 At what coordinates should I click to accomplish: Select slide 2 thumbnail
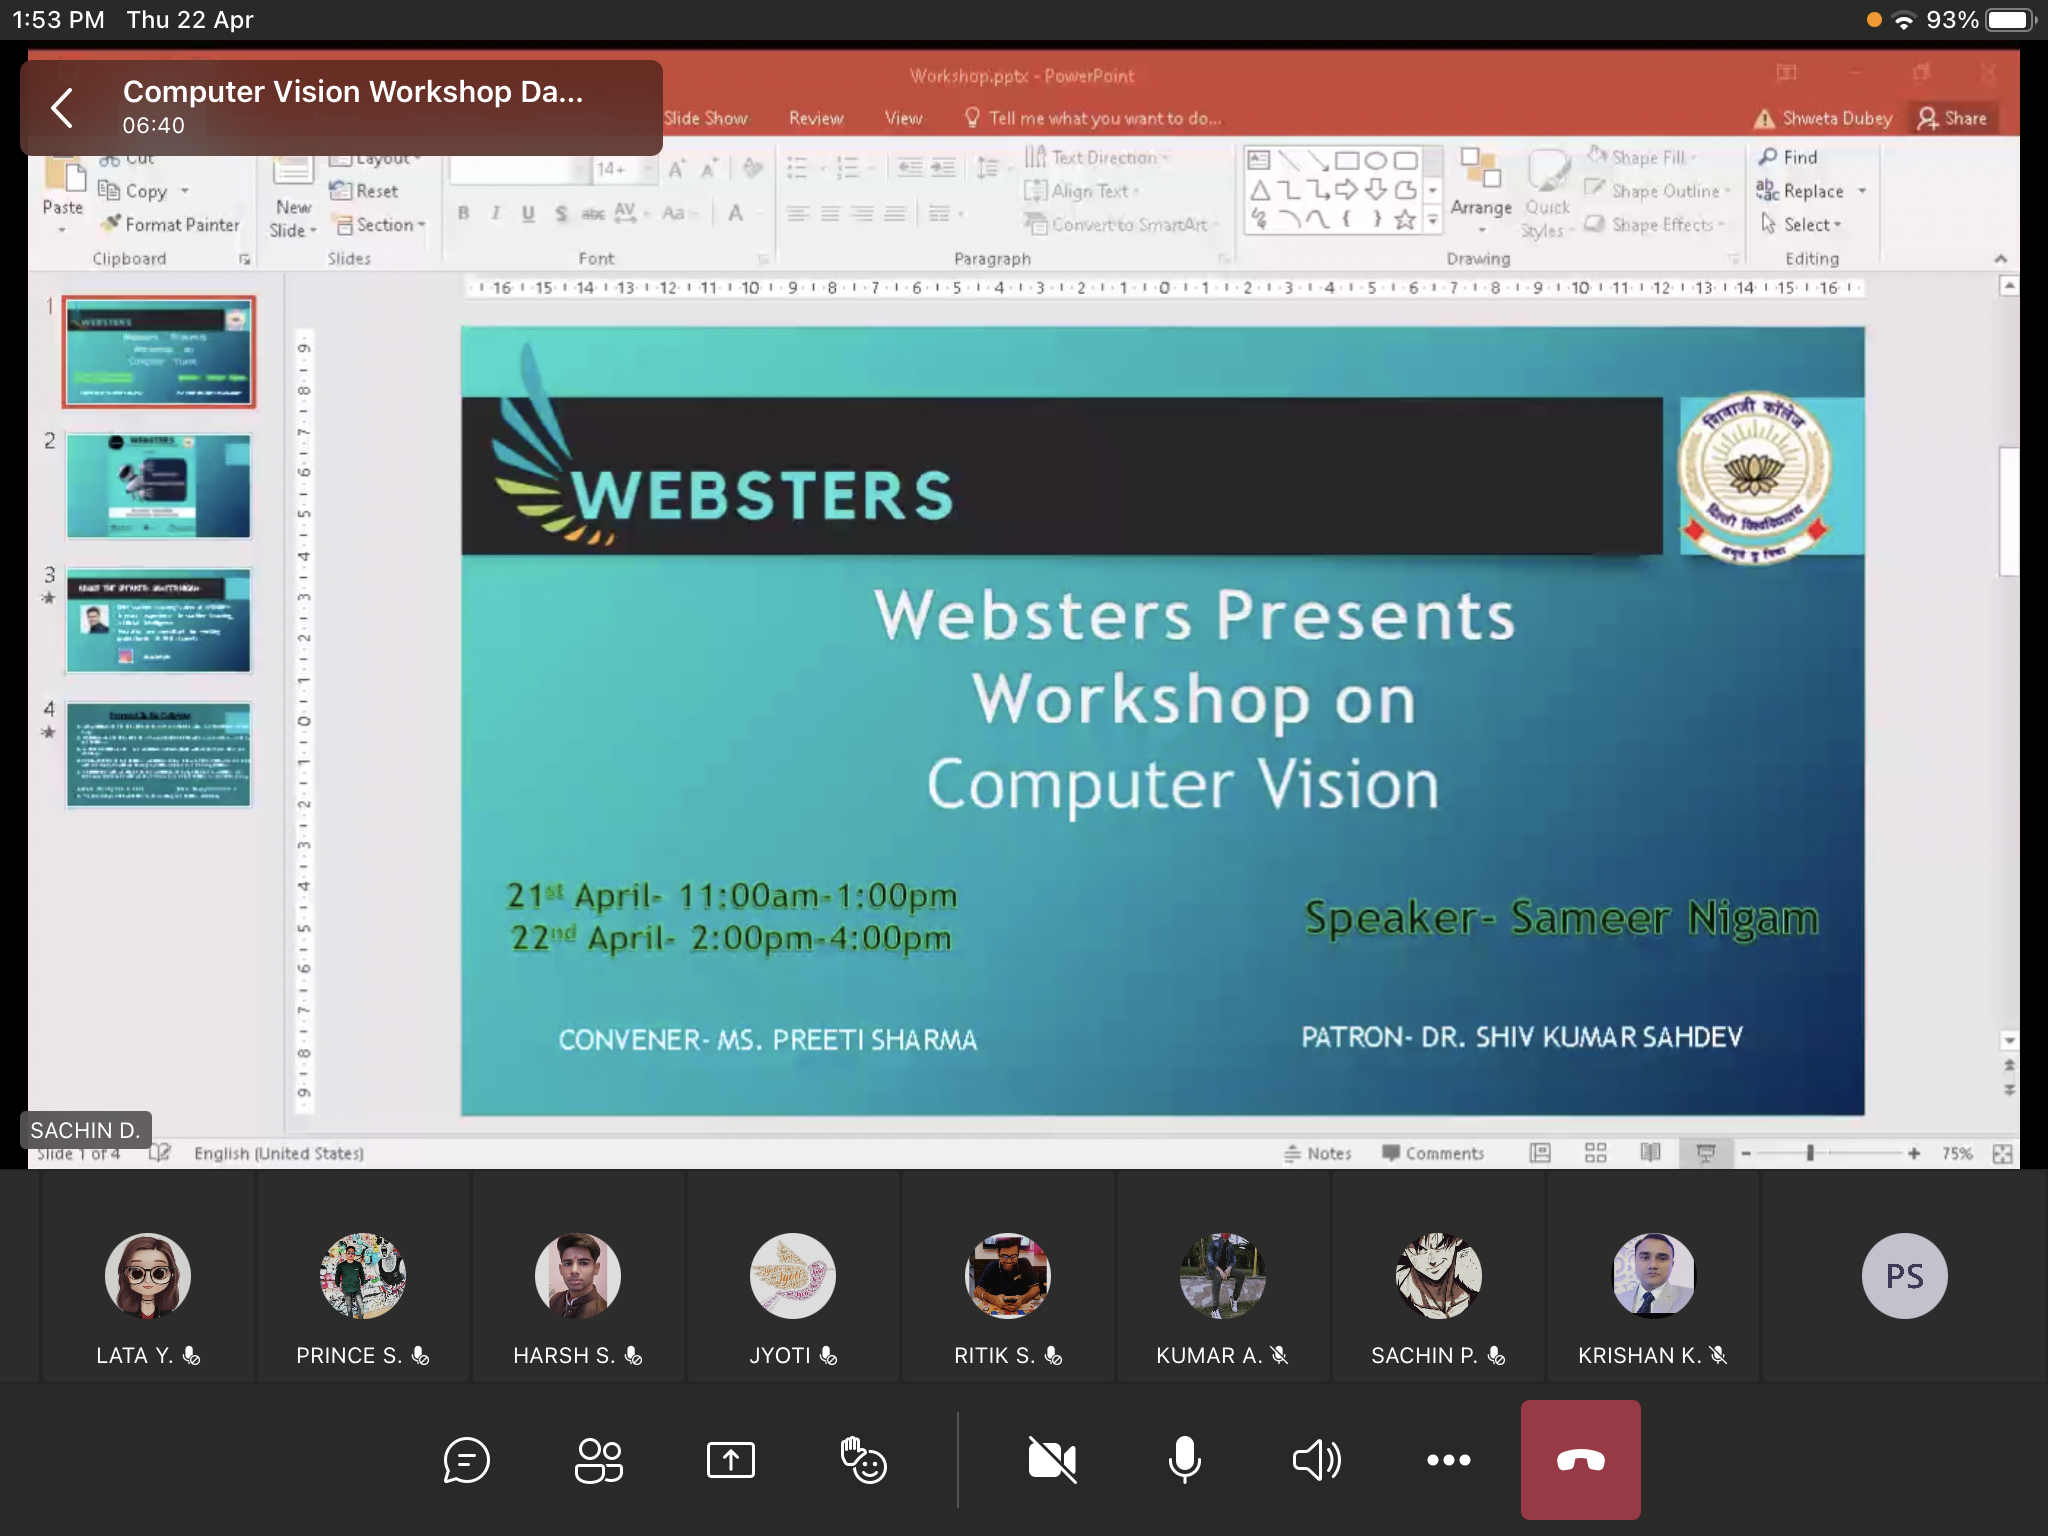(159, 487)
